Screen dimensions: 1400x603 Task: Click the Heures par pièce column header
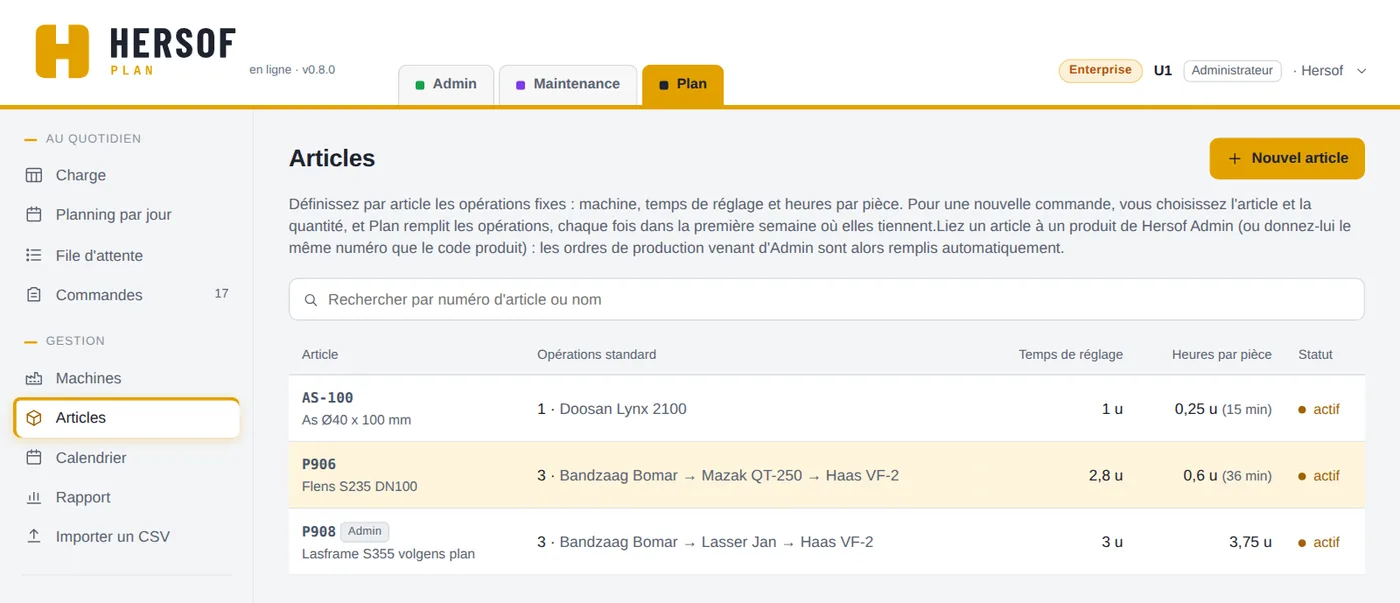[1222, 354]
